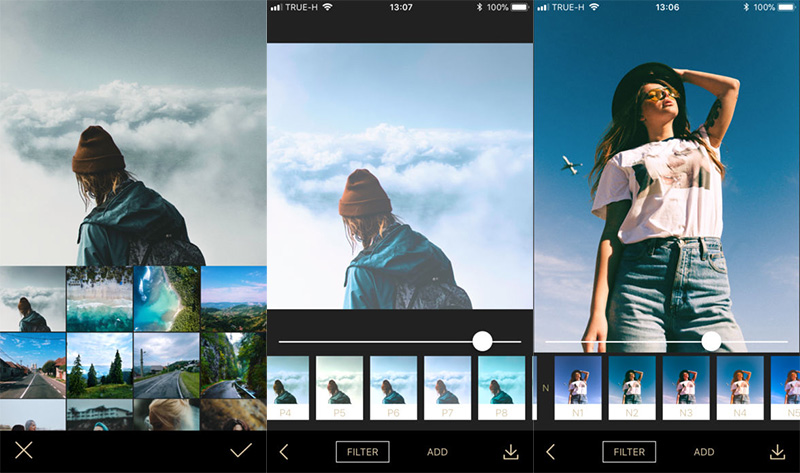Apply the N1 filter preset
This screenshot has width=800, height=473.
pyautogui.click(x=578, y=387)
